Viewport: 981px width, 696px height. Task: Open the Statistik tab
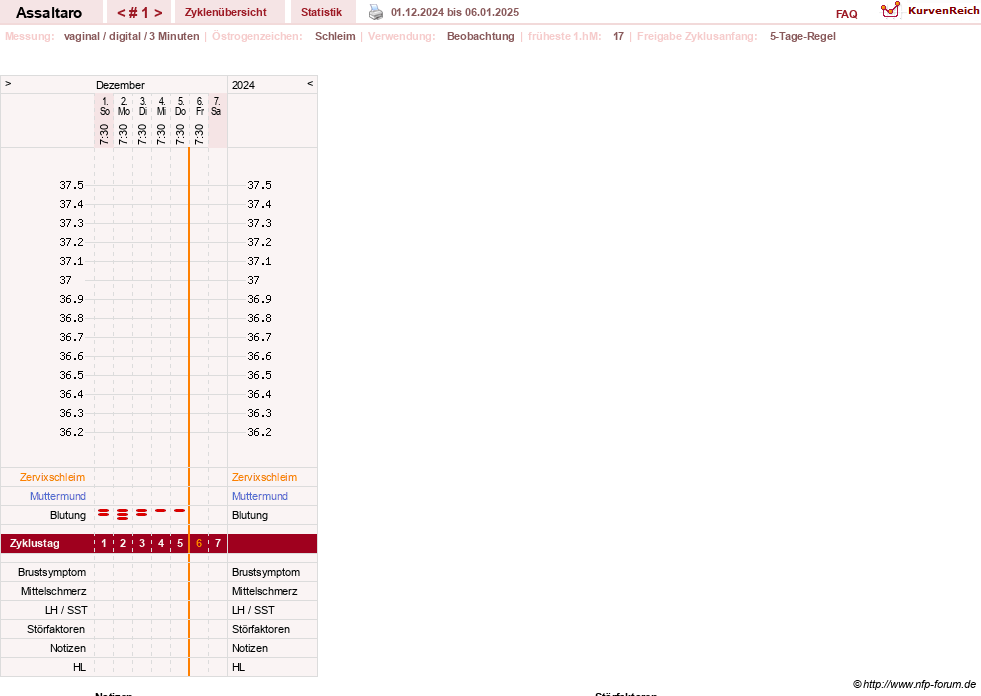(x=322, y=13)
